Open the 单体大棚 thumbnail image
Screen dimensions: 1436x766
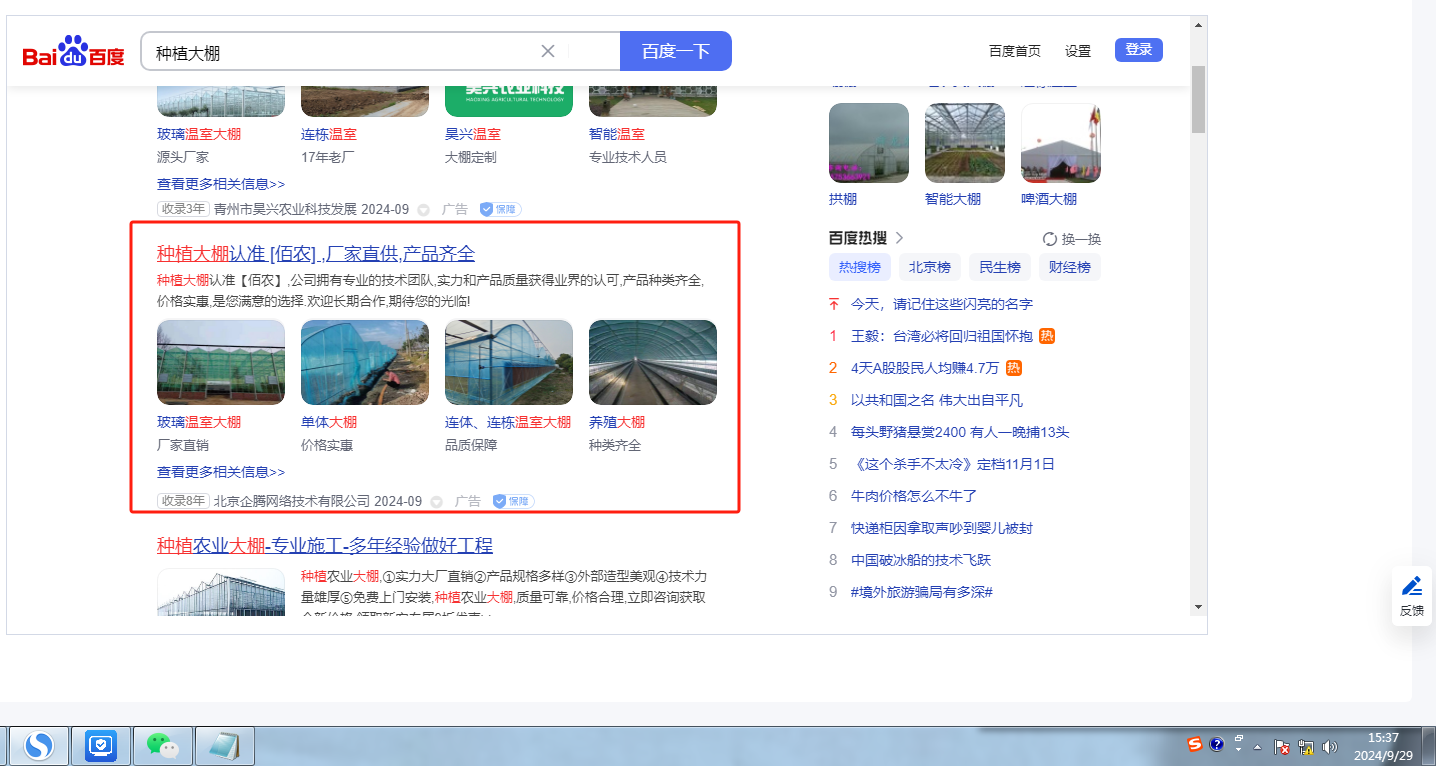364,362
